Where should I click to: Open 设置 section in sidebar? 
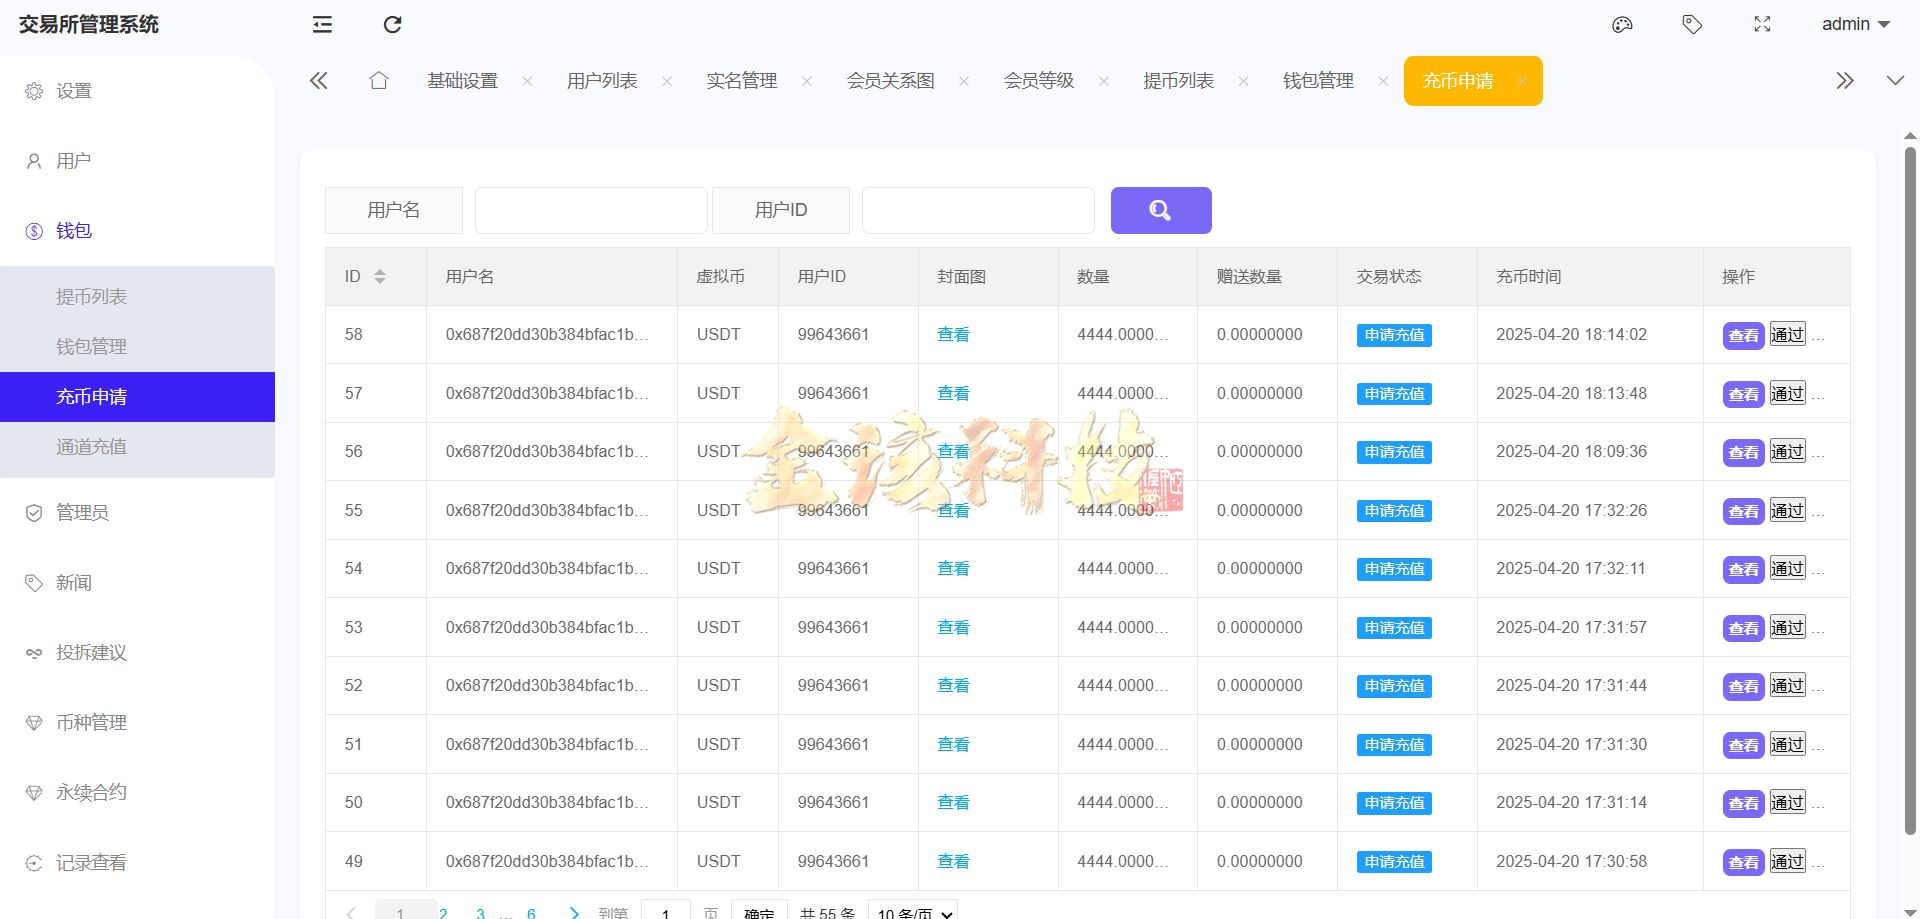click(73, 90)
